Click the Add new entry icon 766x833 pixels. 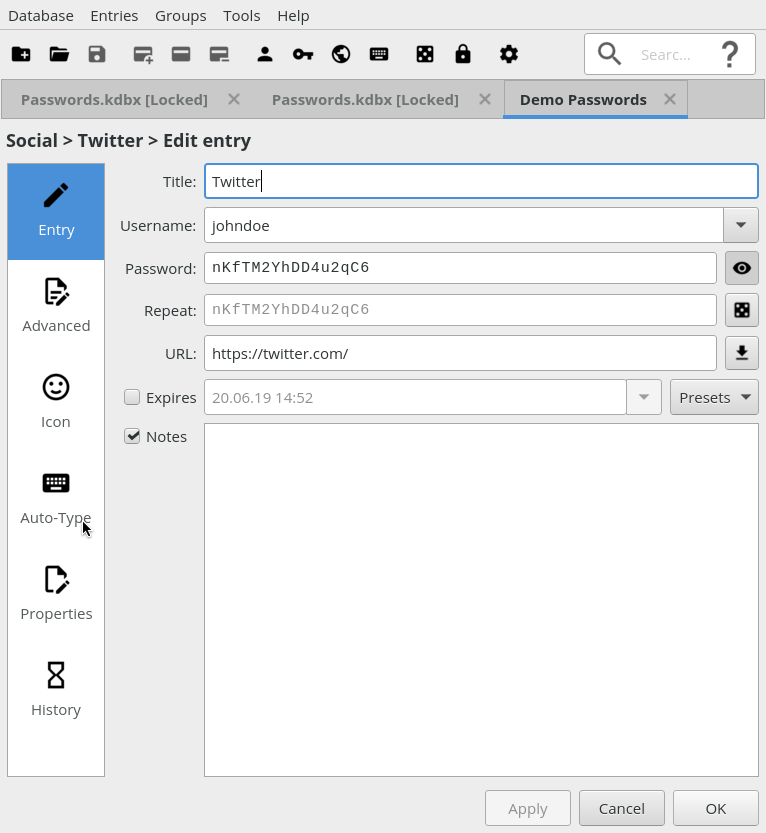point(143,54)
